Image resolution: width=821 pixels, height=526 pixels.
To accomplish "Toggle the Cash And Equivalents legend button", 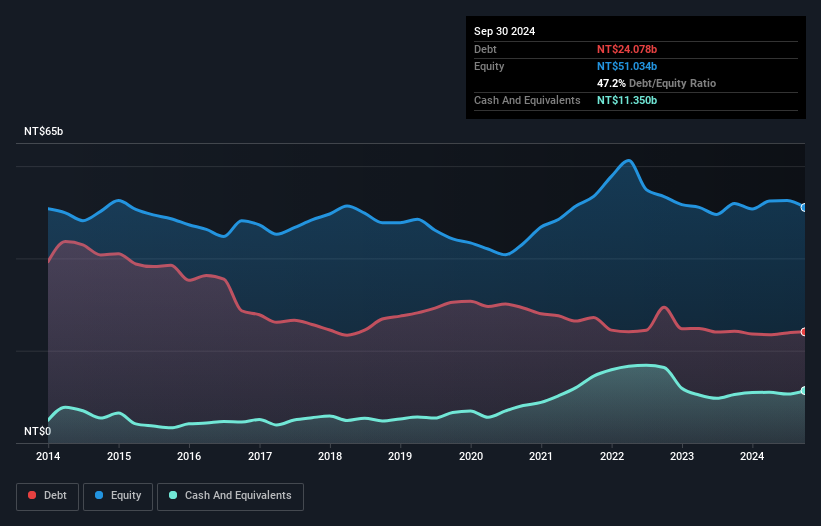I will pyautogui.click(x=230, y=496).
